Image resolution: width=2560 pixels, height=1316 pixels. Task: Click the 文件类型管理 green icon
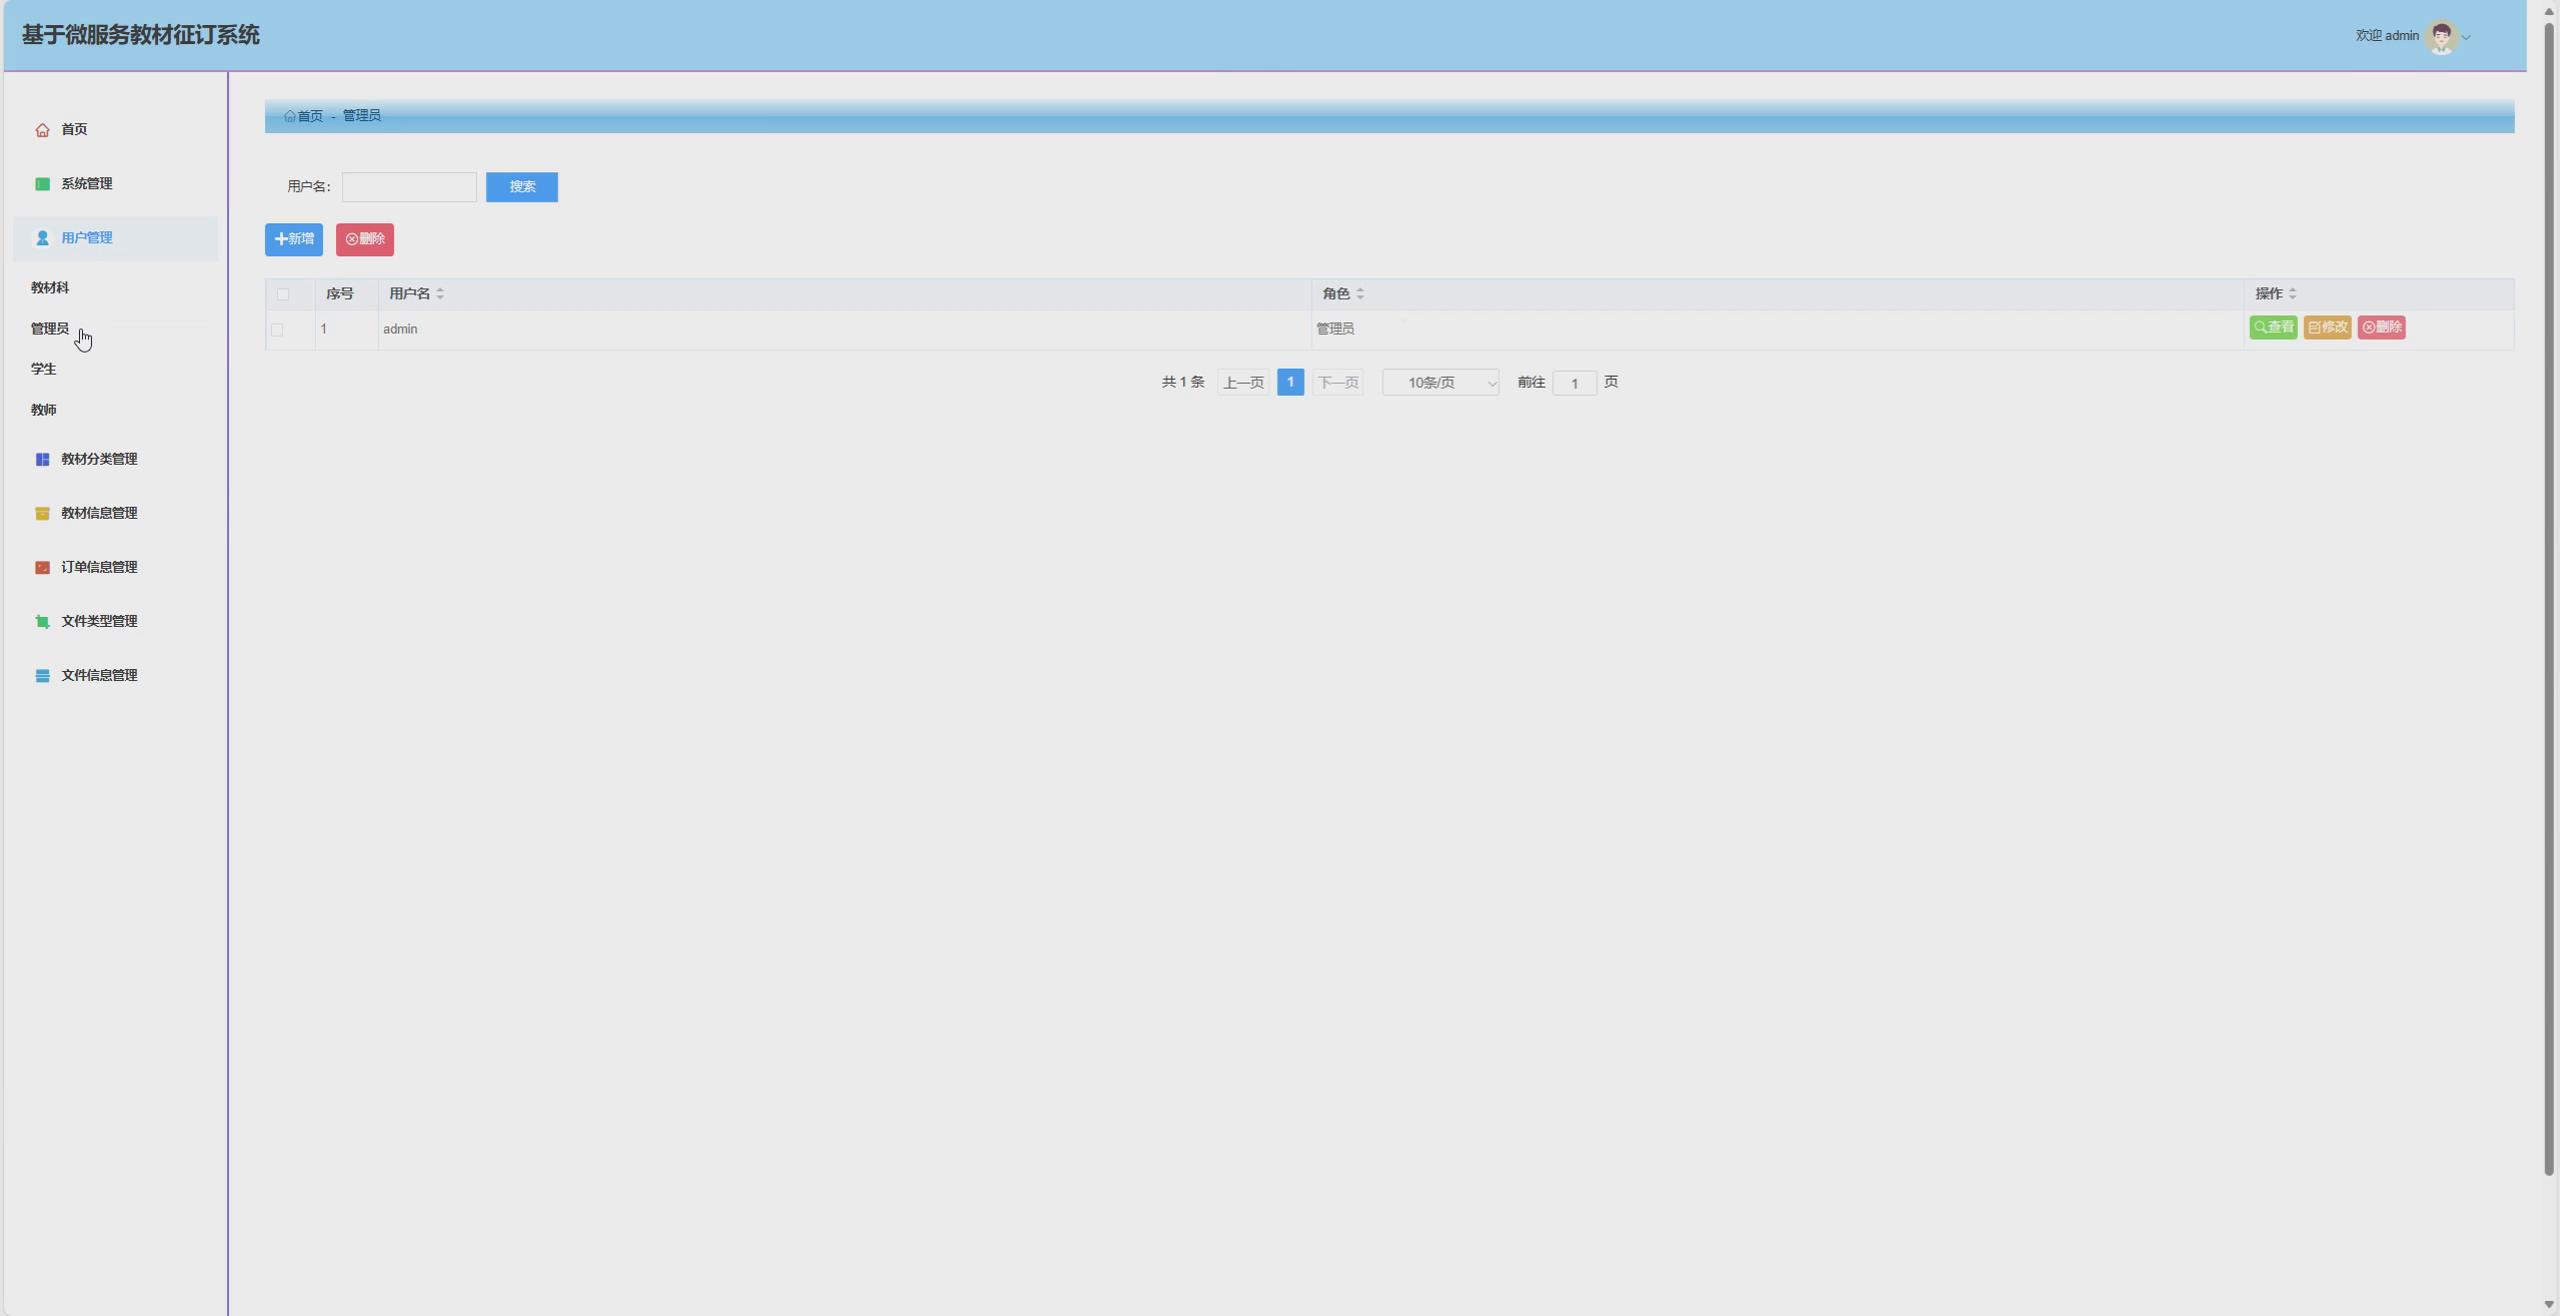tap(42, 621)
